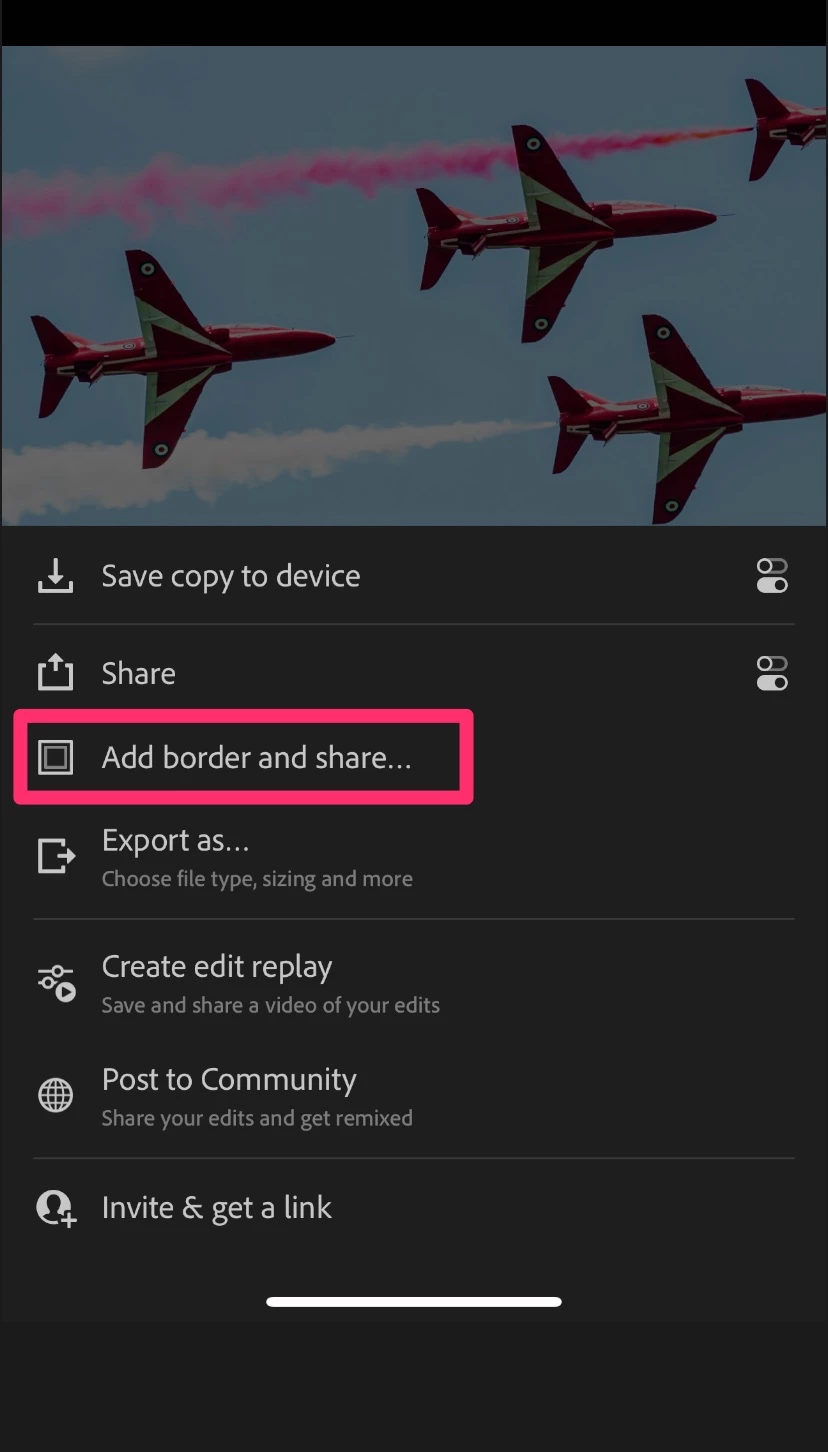Select Create edit replay
Screen dimensions: 828x1452
pos(217,968)
